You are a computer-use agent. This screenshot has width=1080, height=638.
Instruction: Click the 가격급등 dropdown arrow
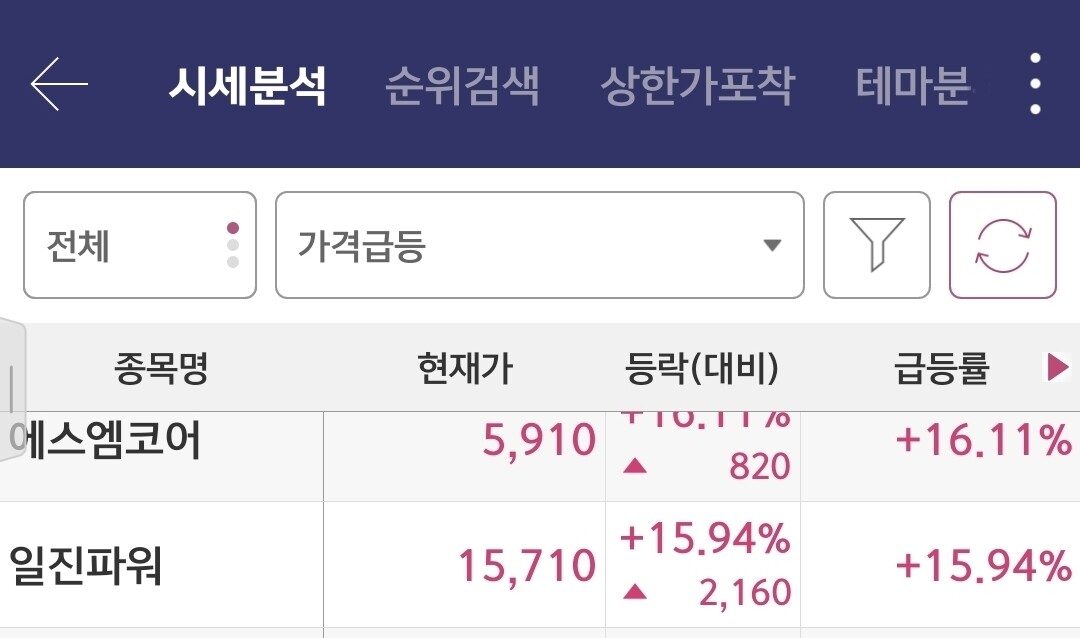[x=771, y=245]
